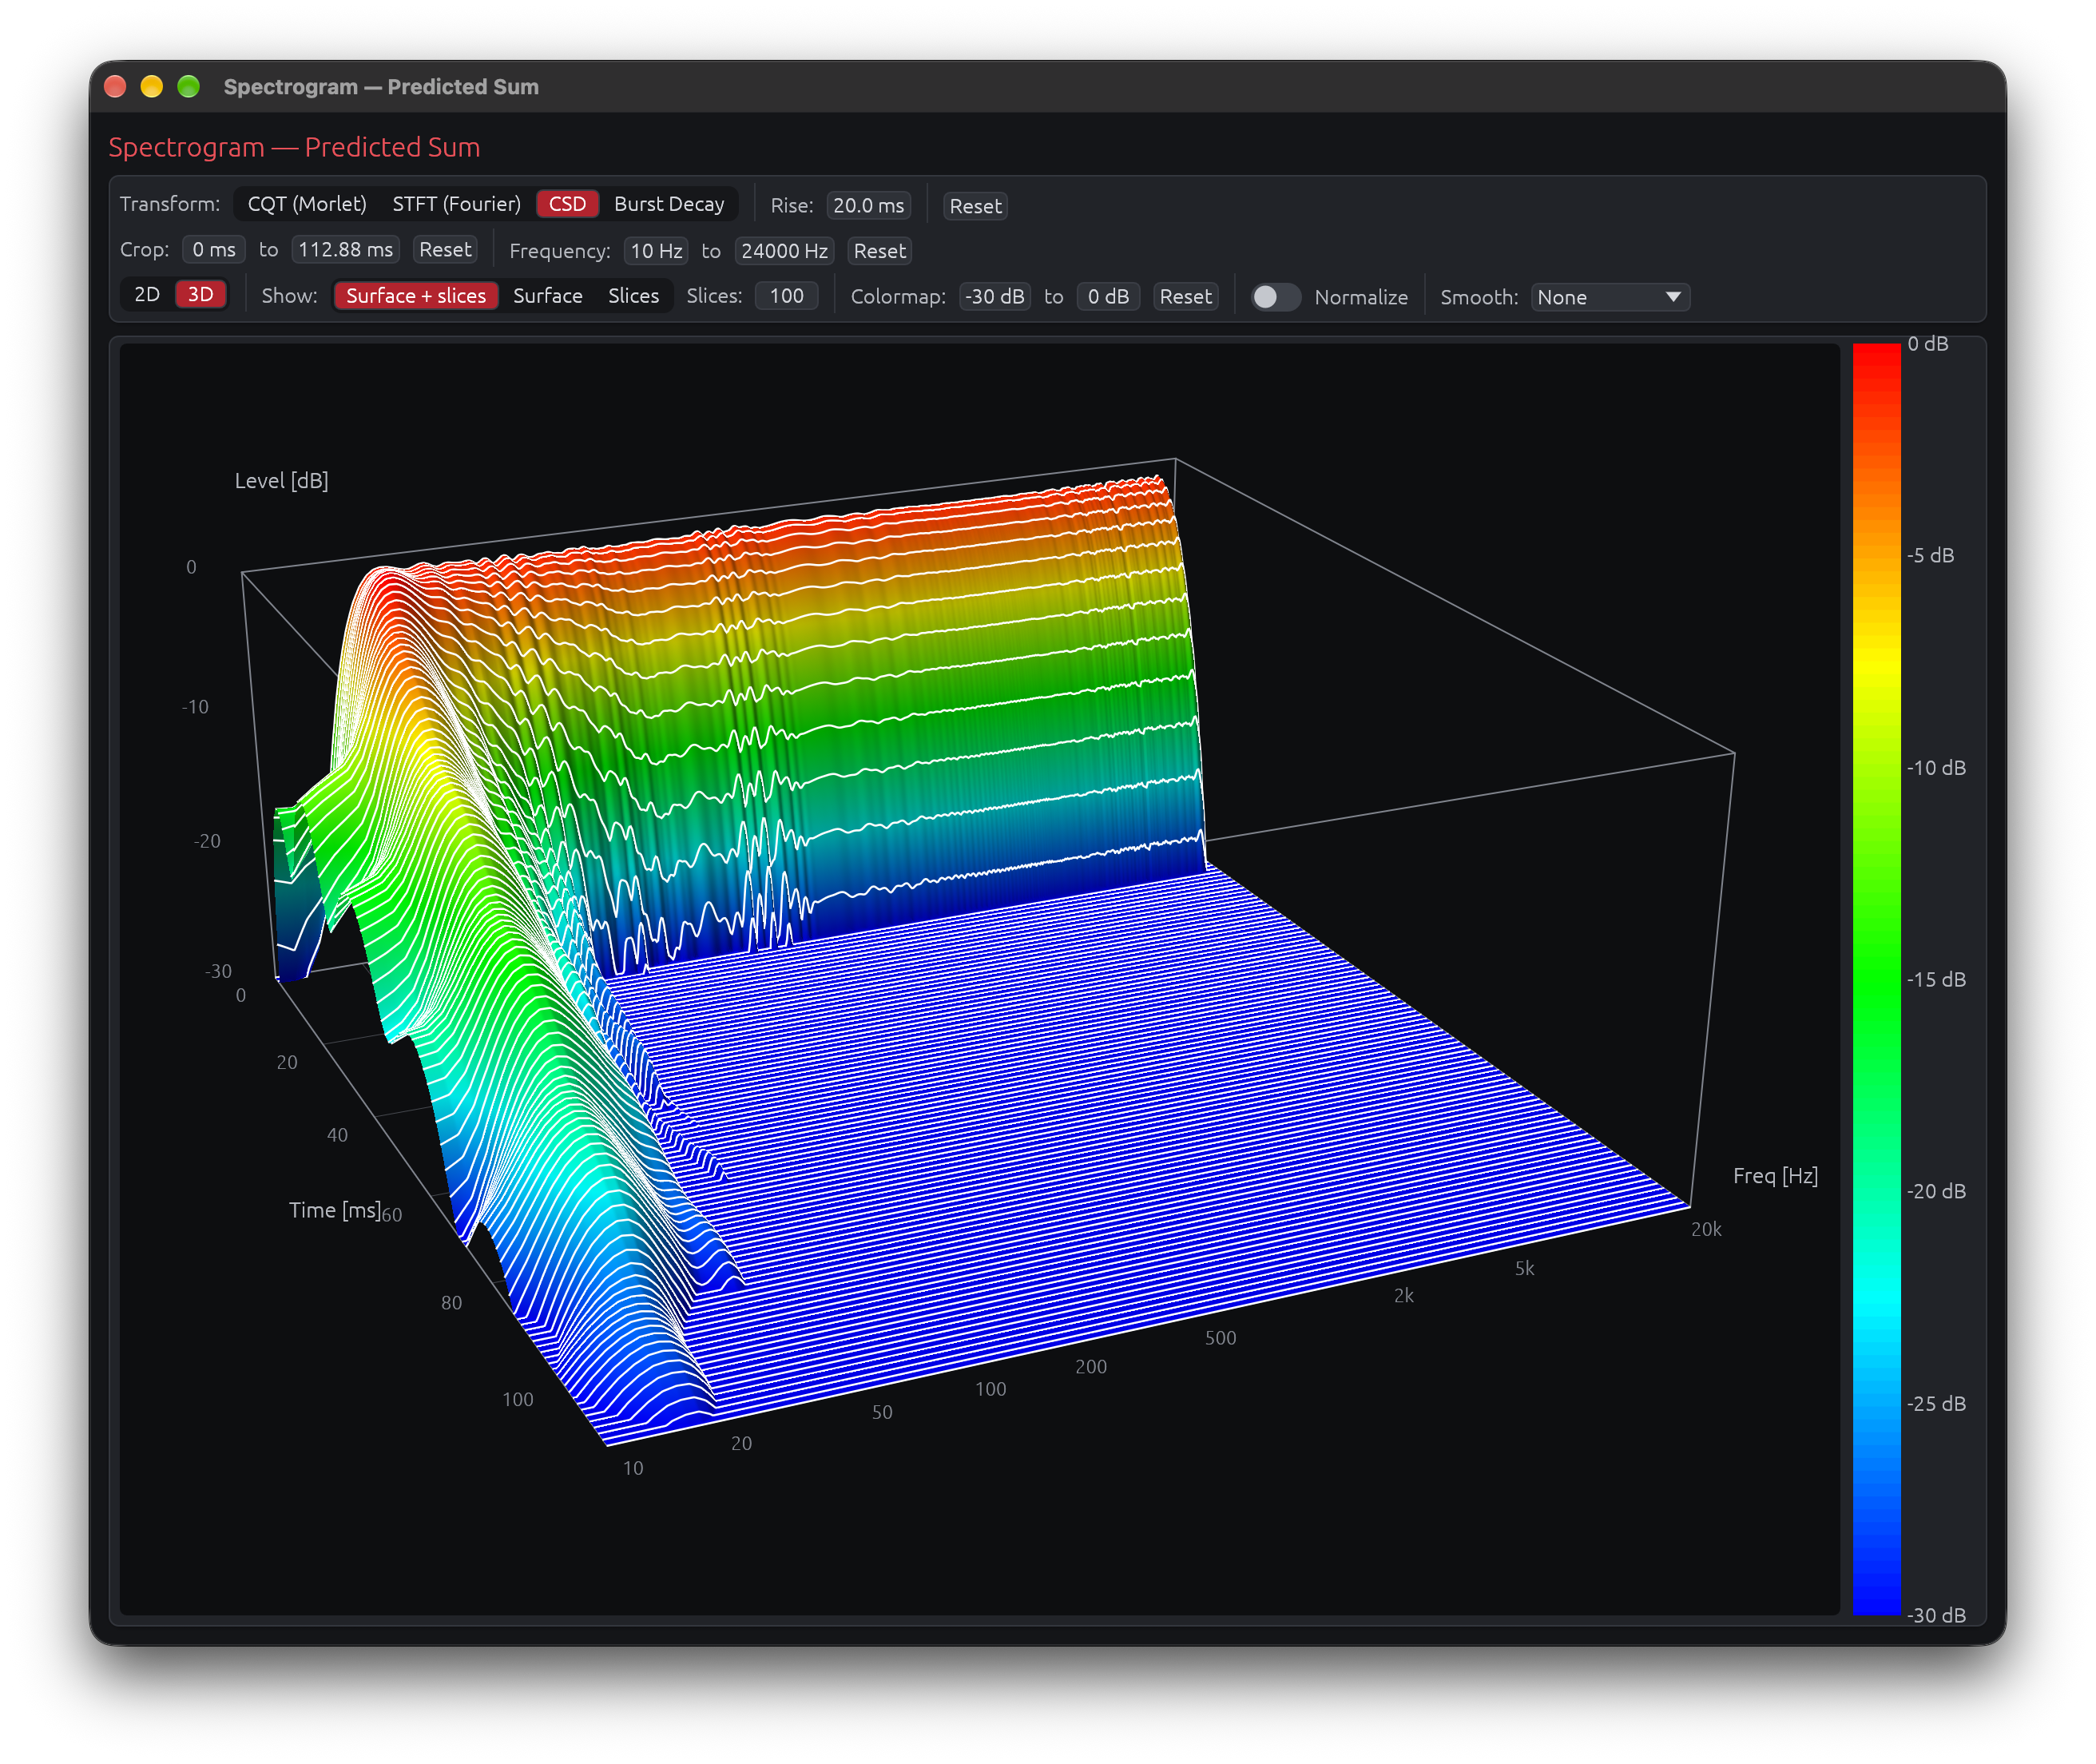Switch to 3D view

[x=201, y=294]
